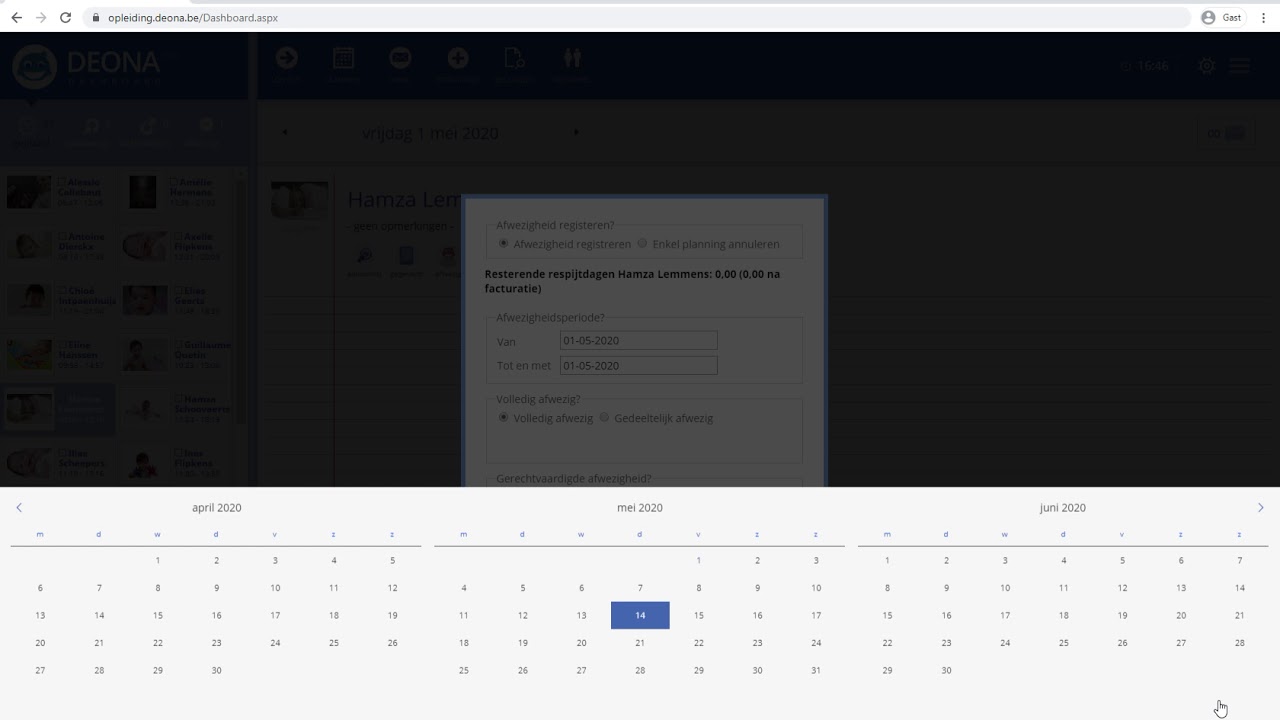Click the 'Tot en met' date field

(638, 365)
